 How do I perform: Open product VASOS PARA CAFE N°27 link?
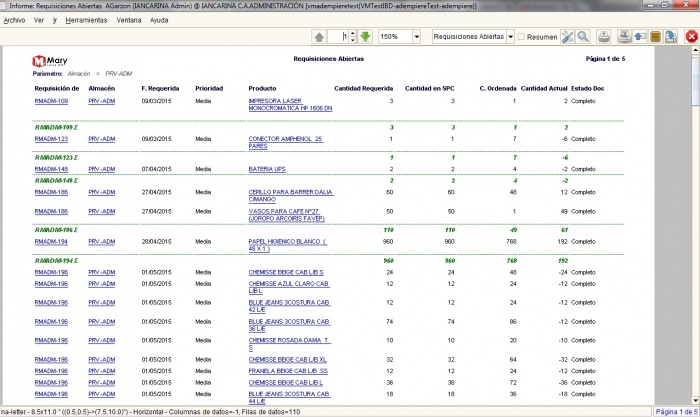tap(286, 215)
